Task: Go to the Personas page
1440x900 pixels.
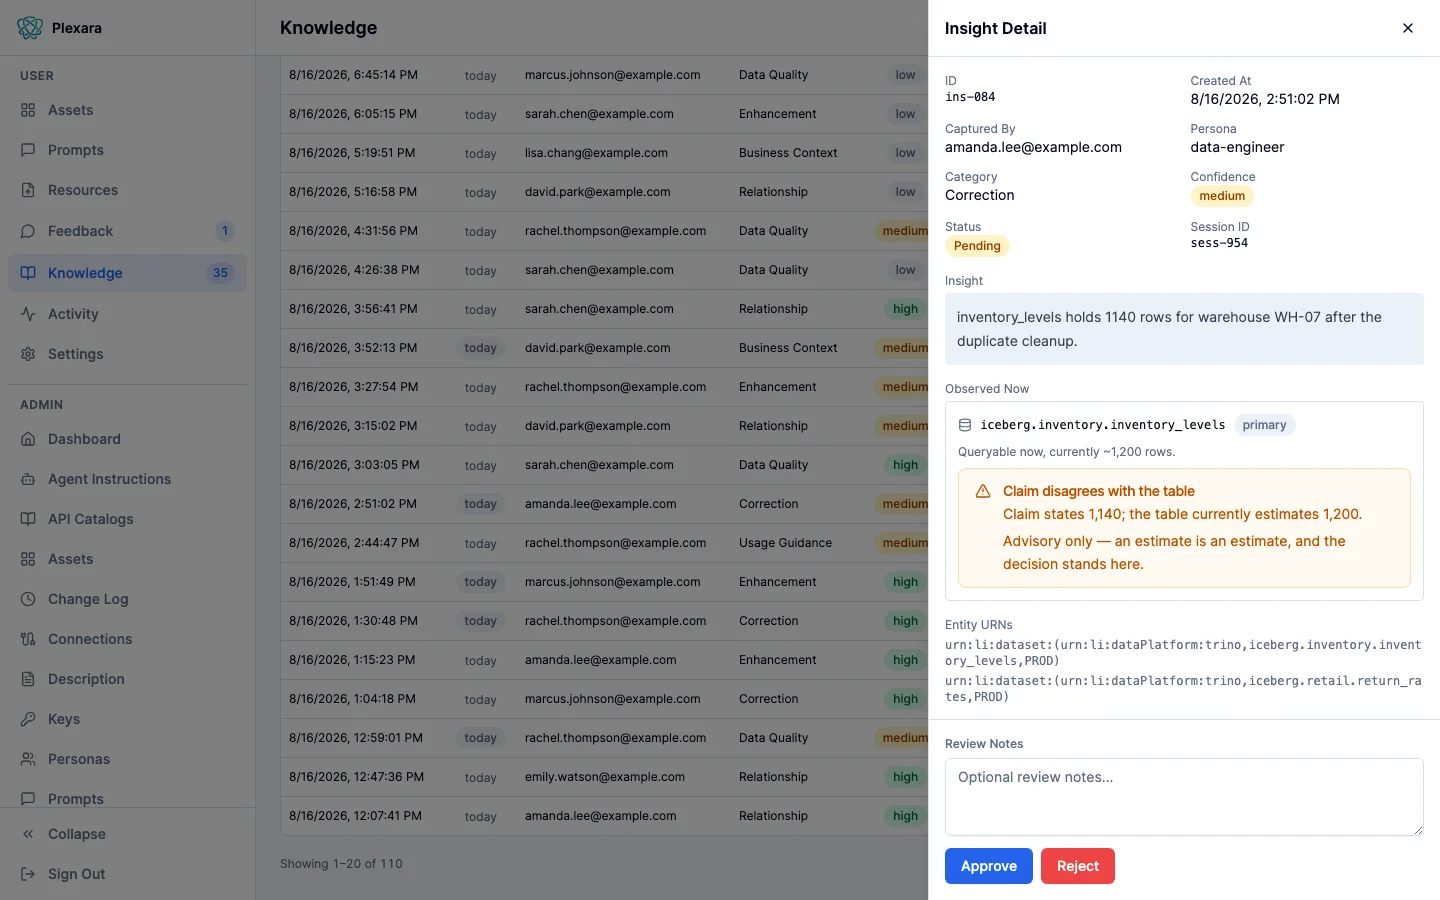Action: (127, 759)
